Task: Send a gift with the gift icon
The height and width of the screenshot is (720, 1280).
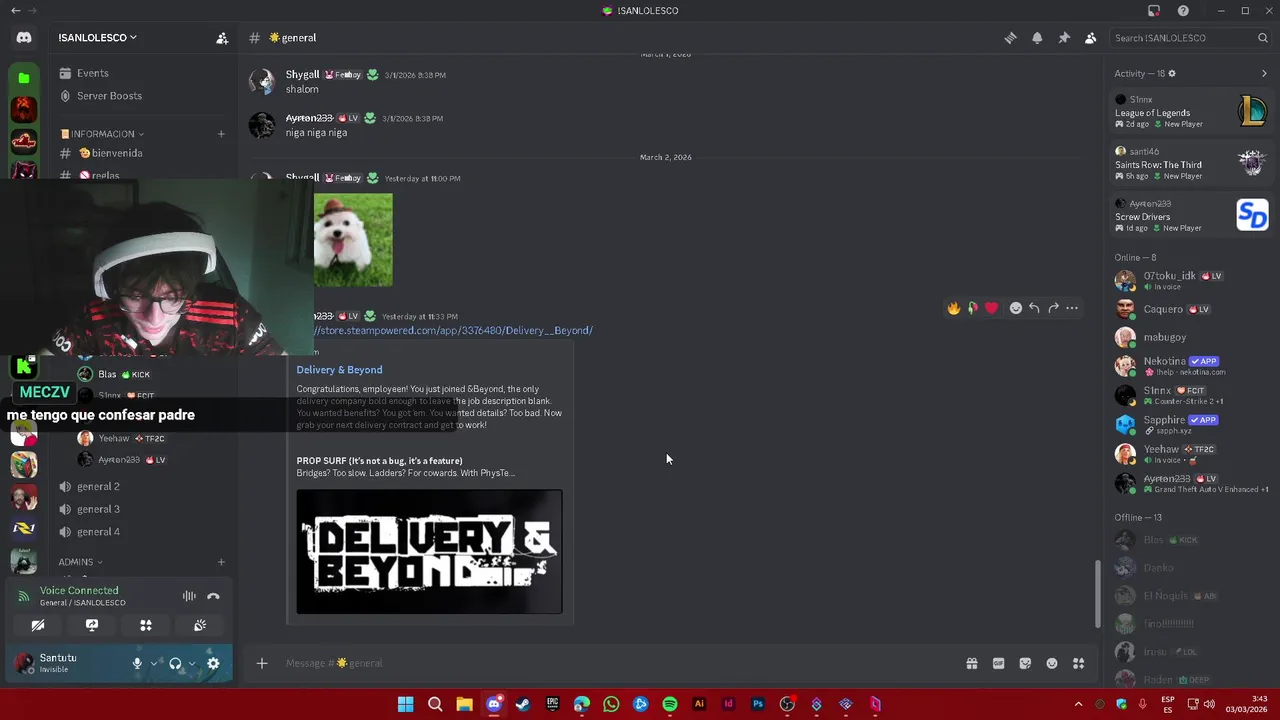Action: (x=971, y=663)
